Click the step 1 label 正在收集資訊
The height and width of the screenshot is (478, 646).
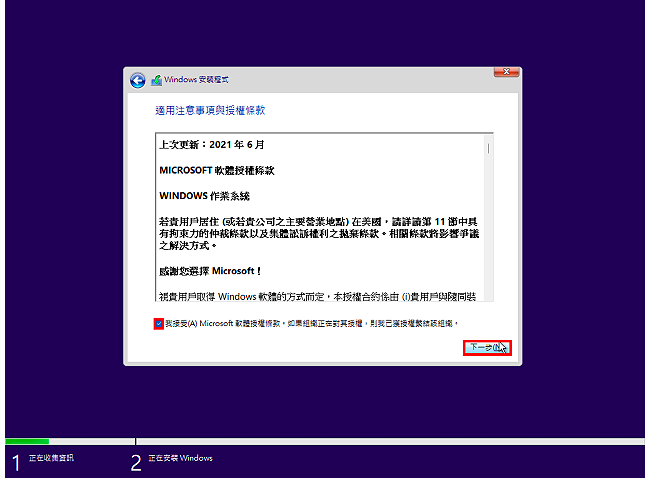tap(51, 458)
